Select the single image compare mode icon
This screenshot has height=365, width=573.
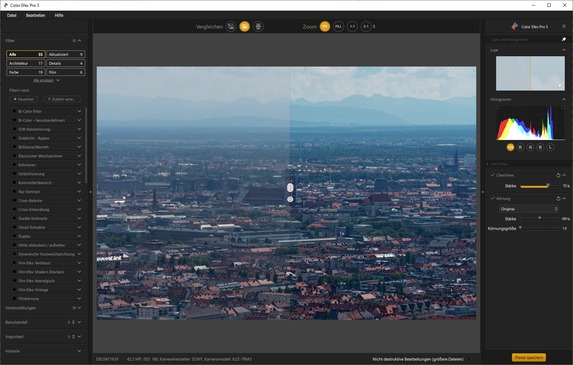click(231, 26)
